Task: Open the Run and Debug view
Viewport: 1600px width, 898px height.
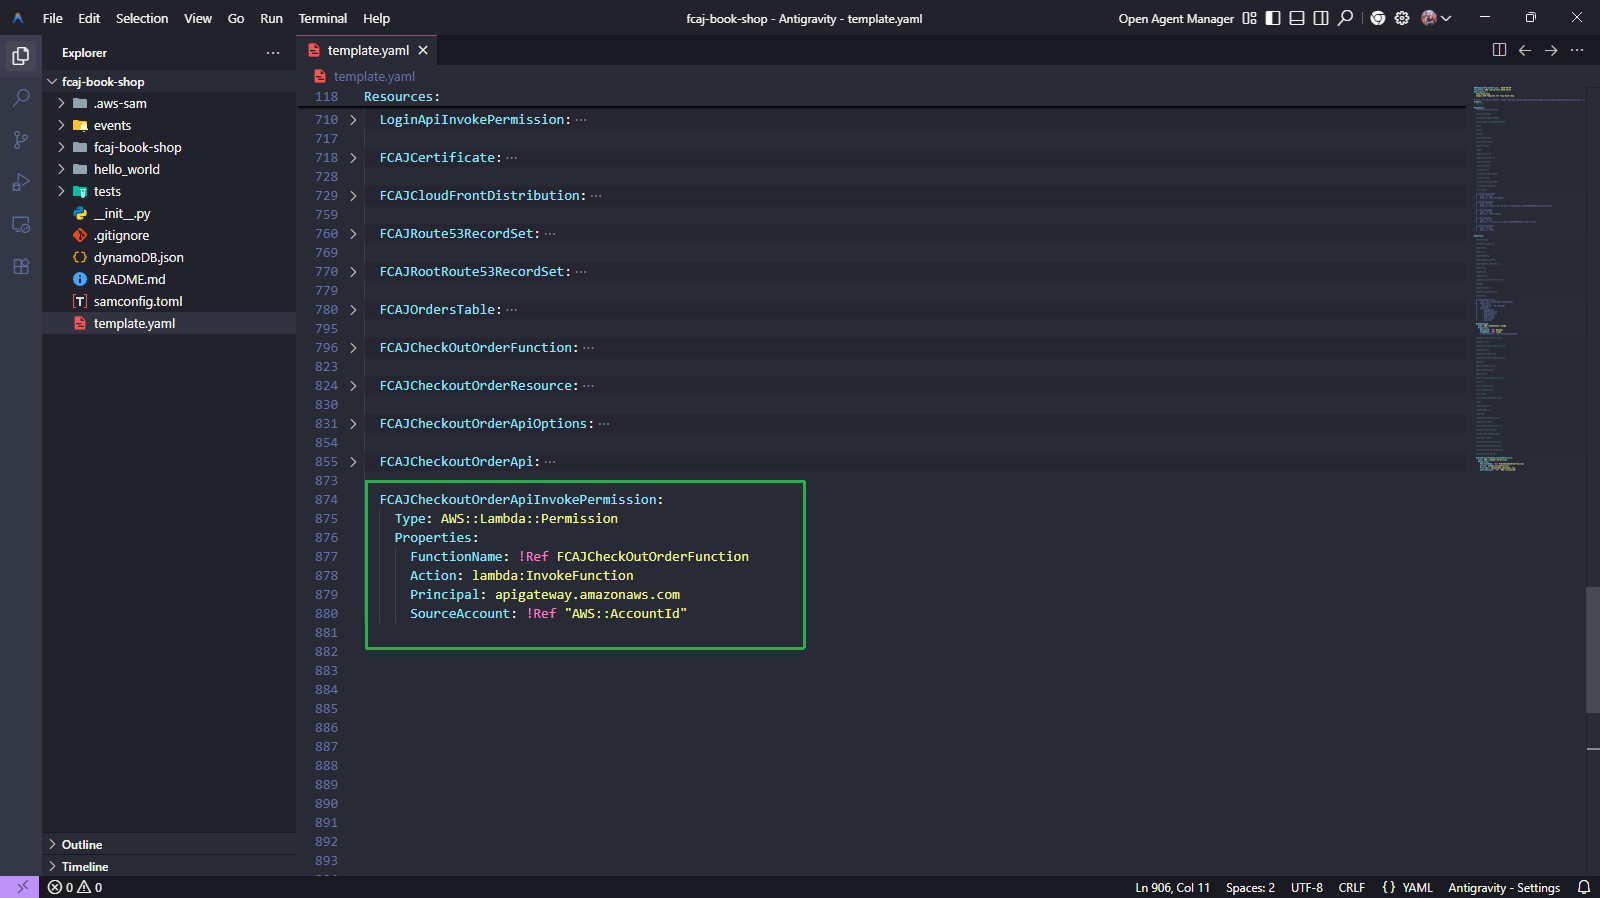Action: [21, 182]
